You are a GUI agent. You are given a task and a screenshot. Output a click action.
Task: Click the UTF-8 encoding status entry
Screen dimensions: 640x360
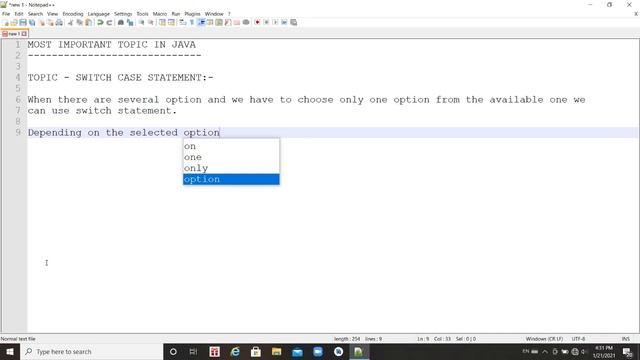(578, 339)
